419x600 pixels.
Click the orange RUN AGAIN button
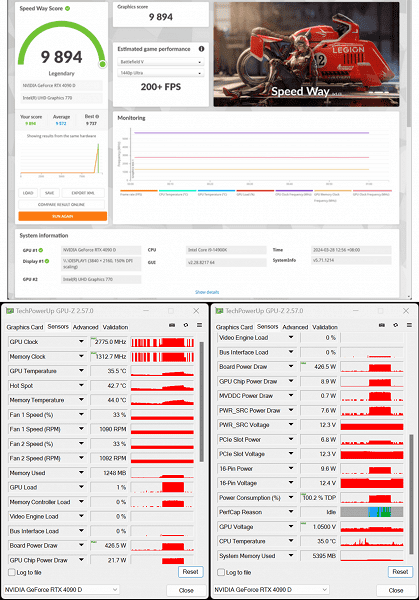(x=62, y=216)
